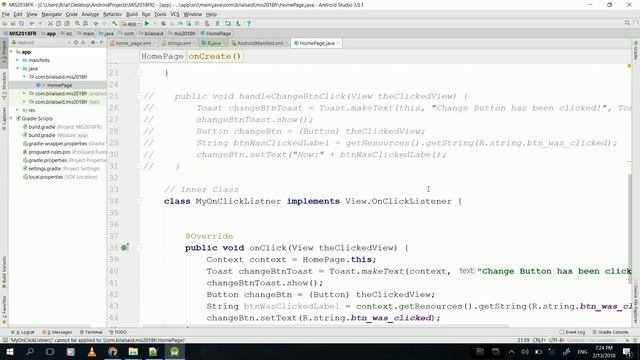Collapse the Gradle Scripts node
640x360 pixels.
(11, 118)
